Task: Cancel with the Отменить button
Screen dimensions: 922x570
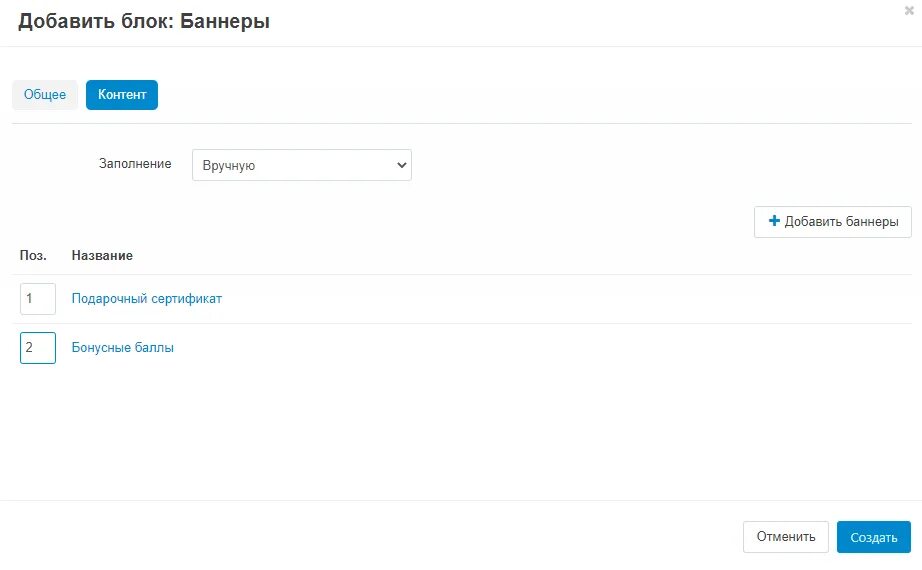Action: (786, 536)
